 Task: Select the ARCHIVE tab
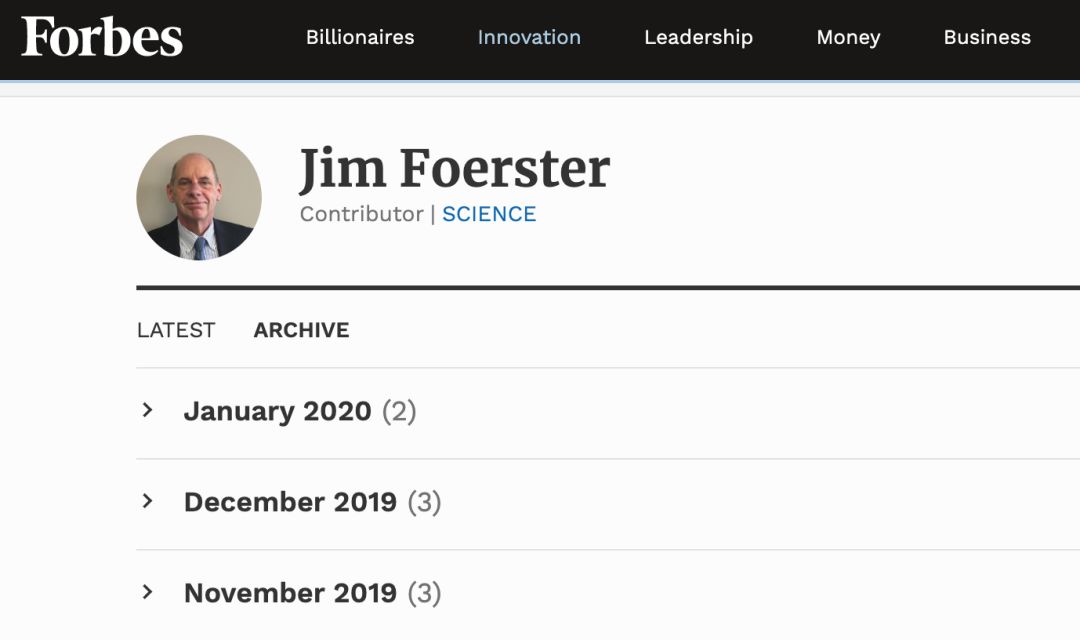[x=301, y=330]
